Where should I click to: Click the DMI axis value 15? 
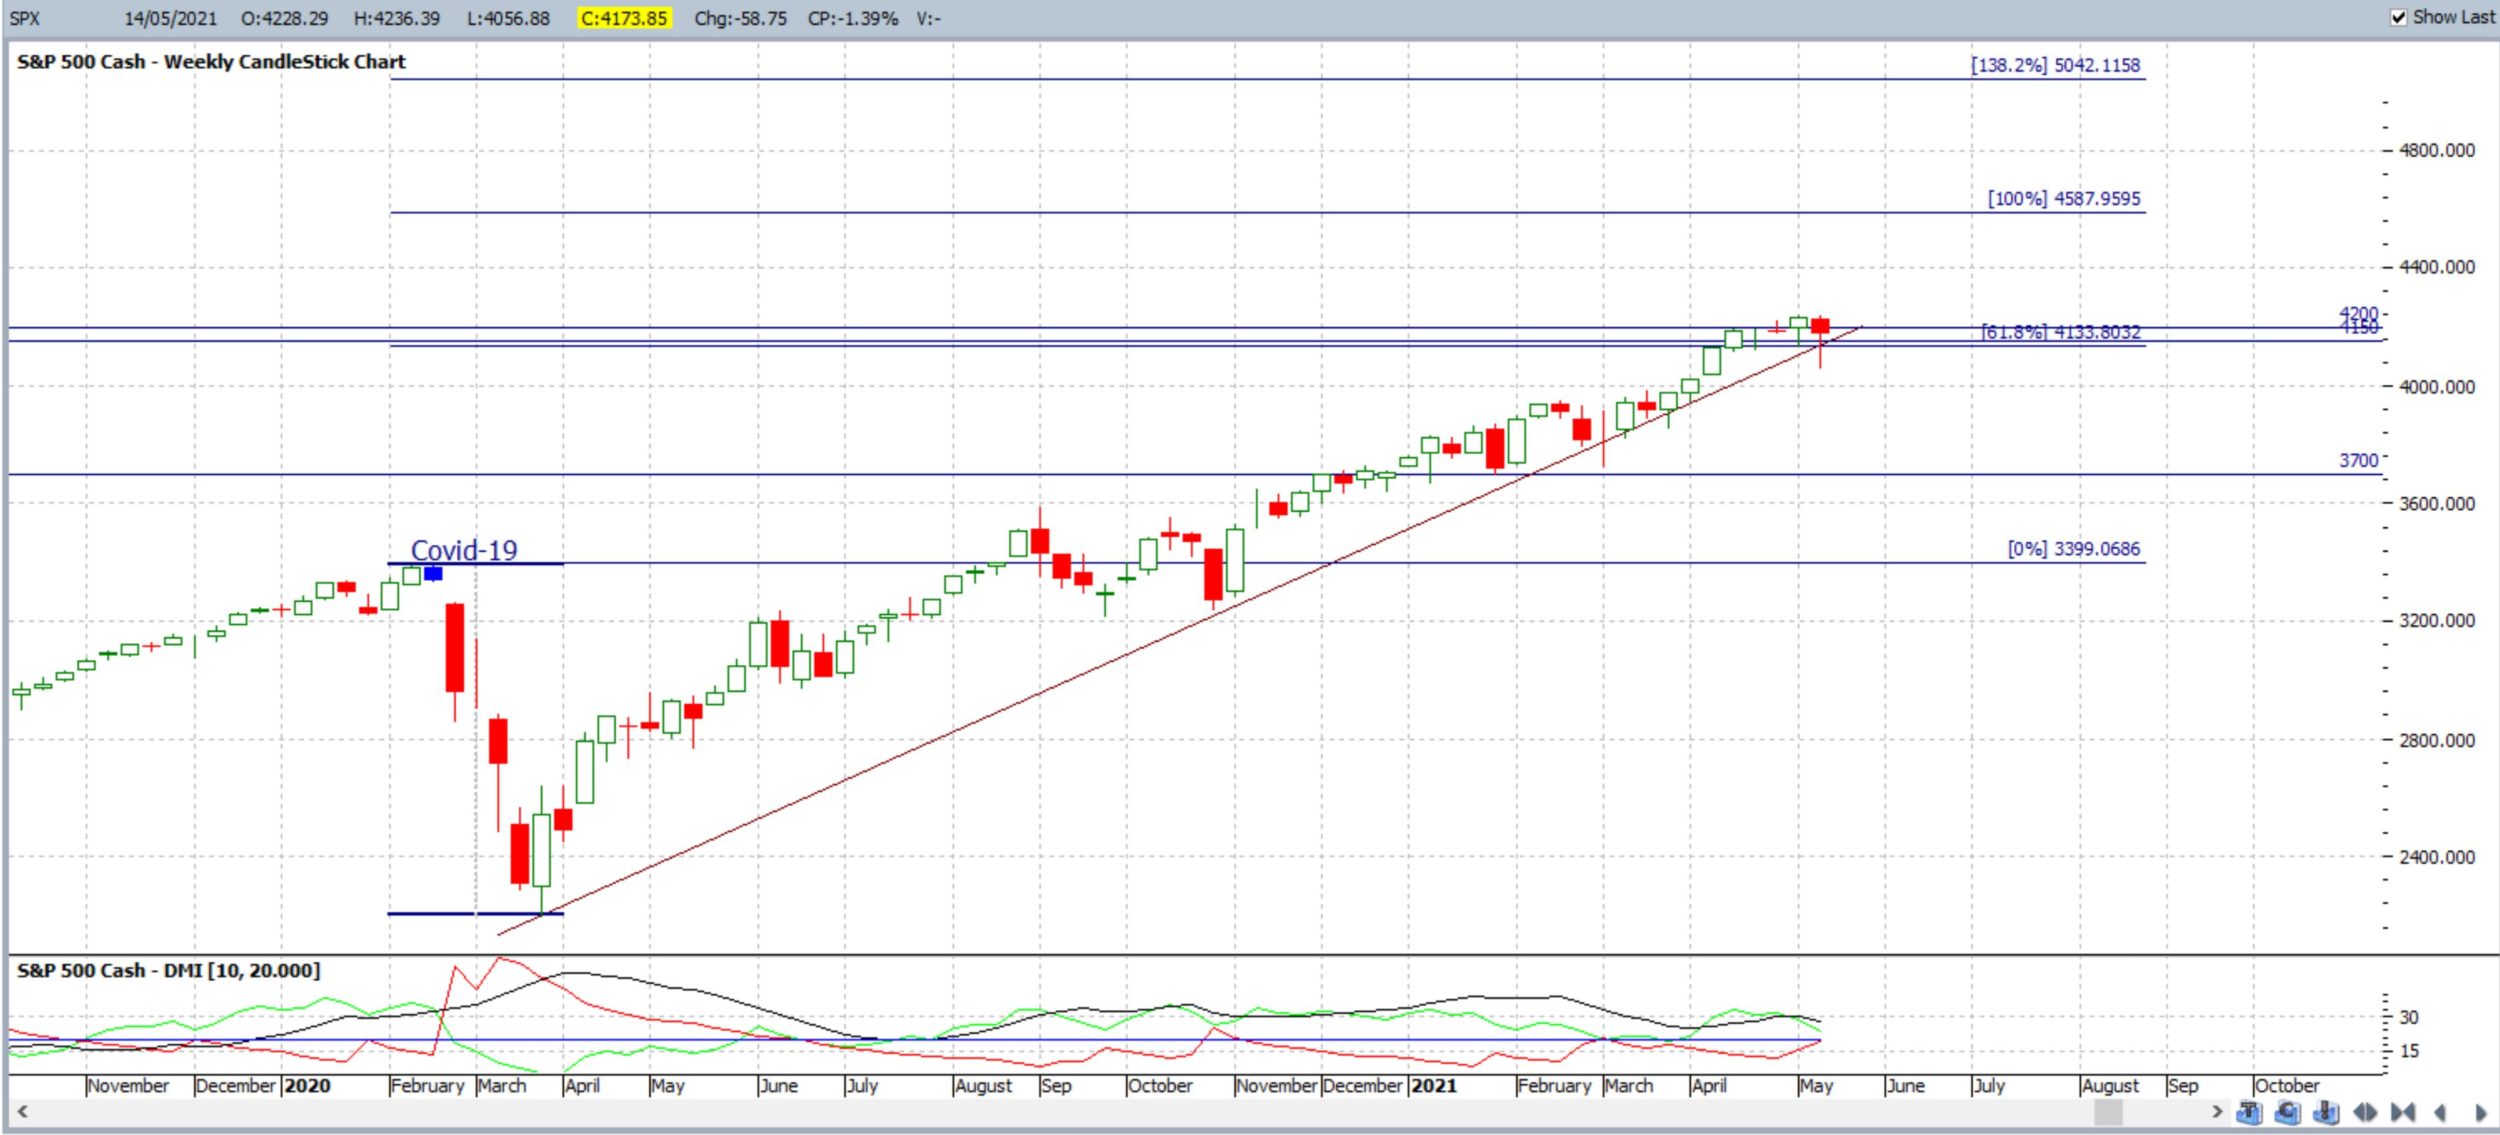(x=2409, y=1051)
